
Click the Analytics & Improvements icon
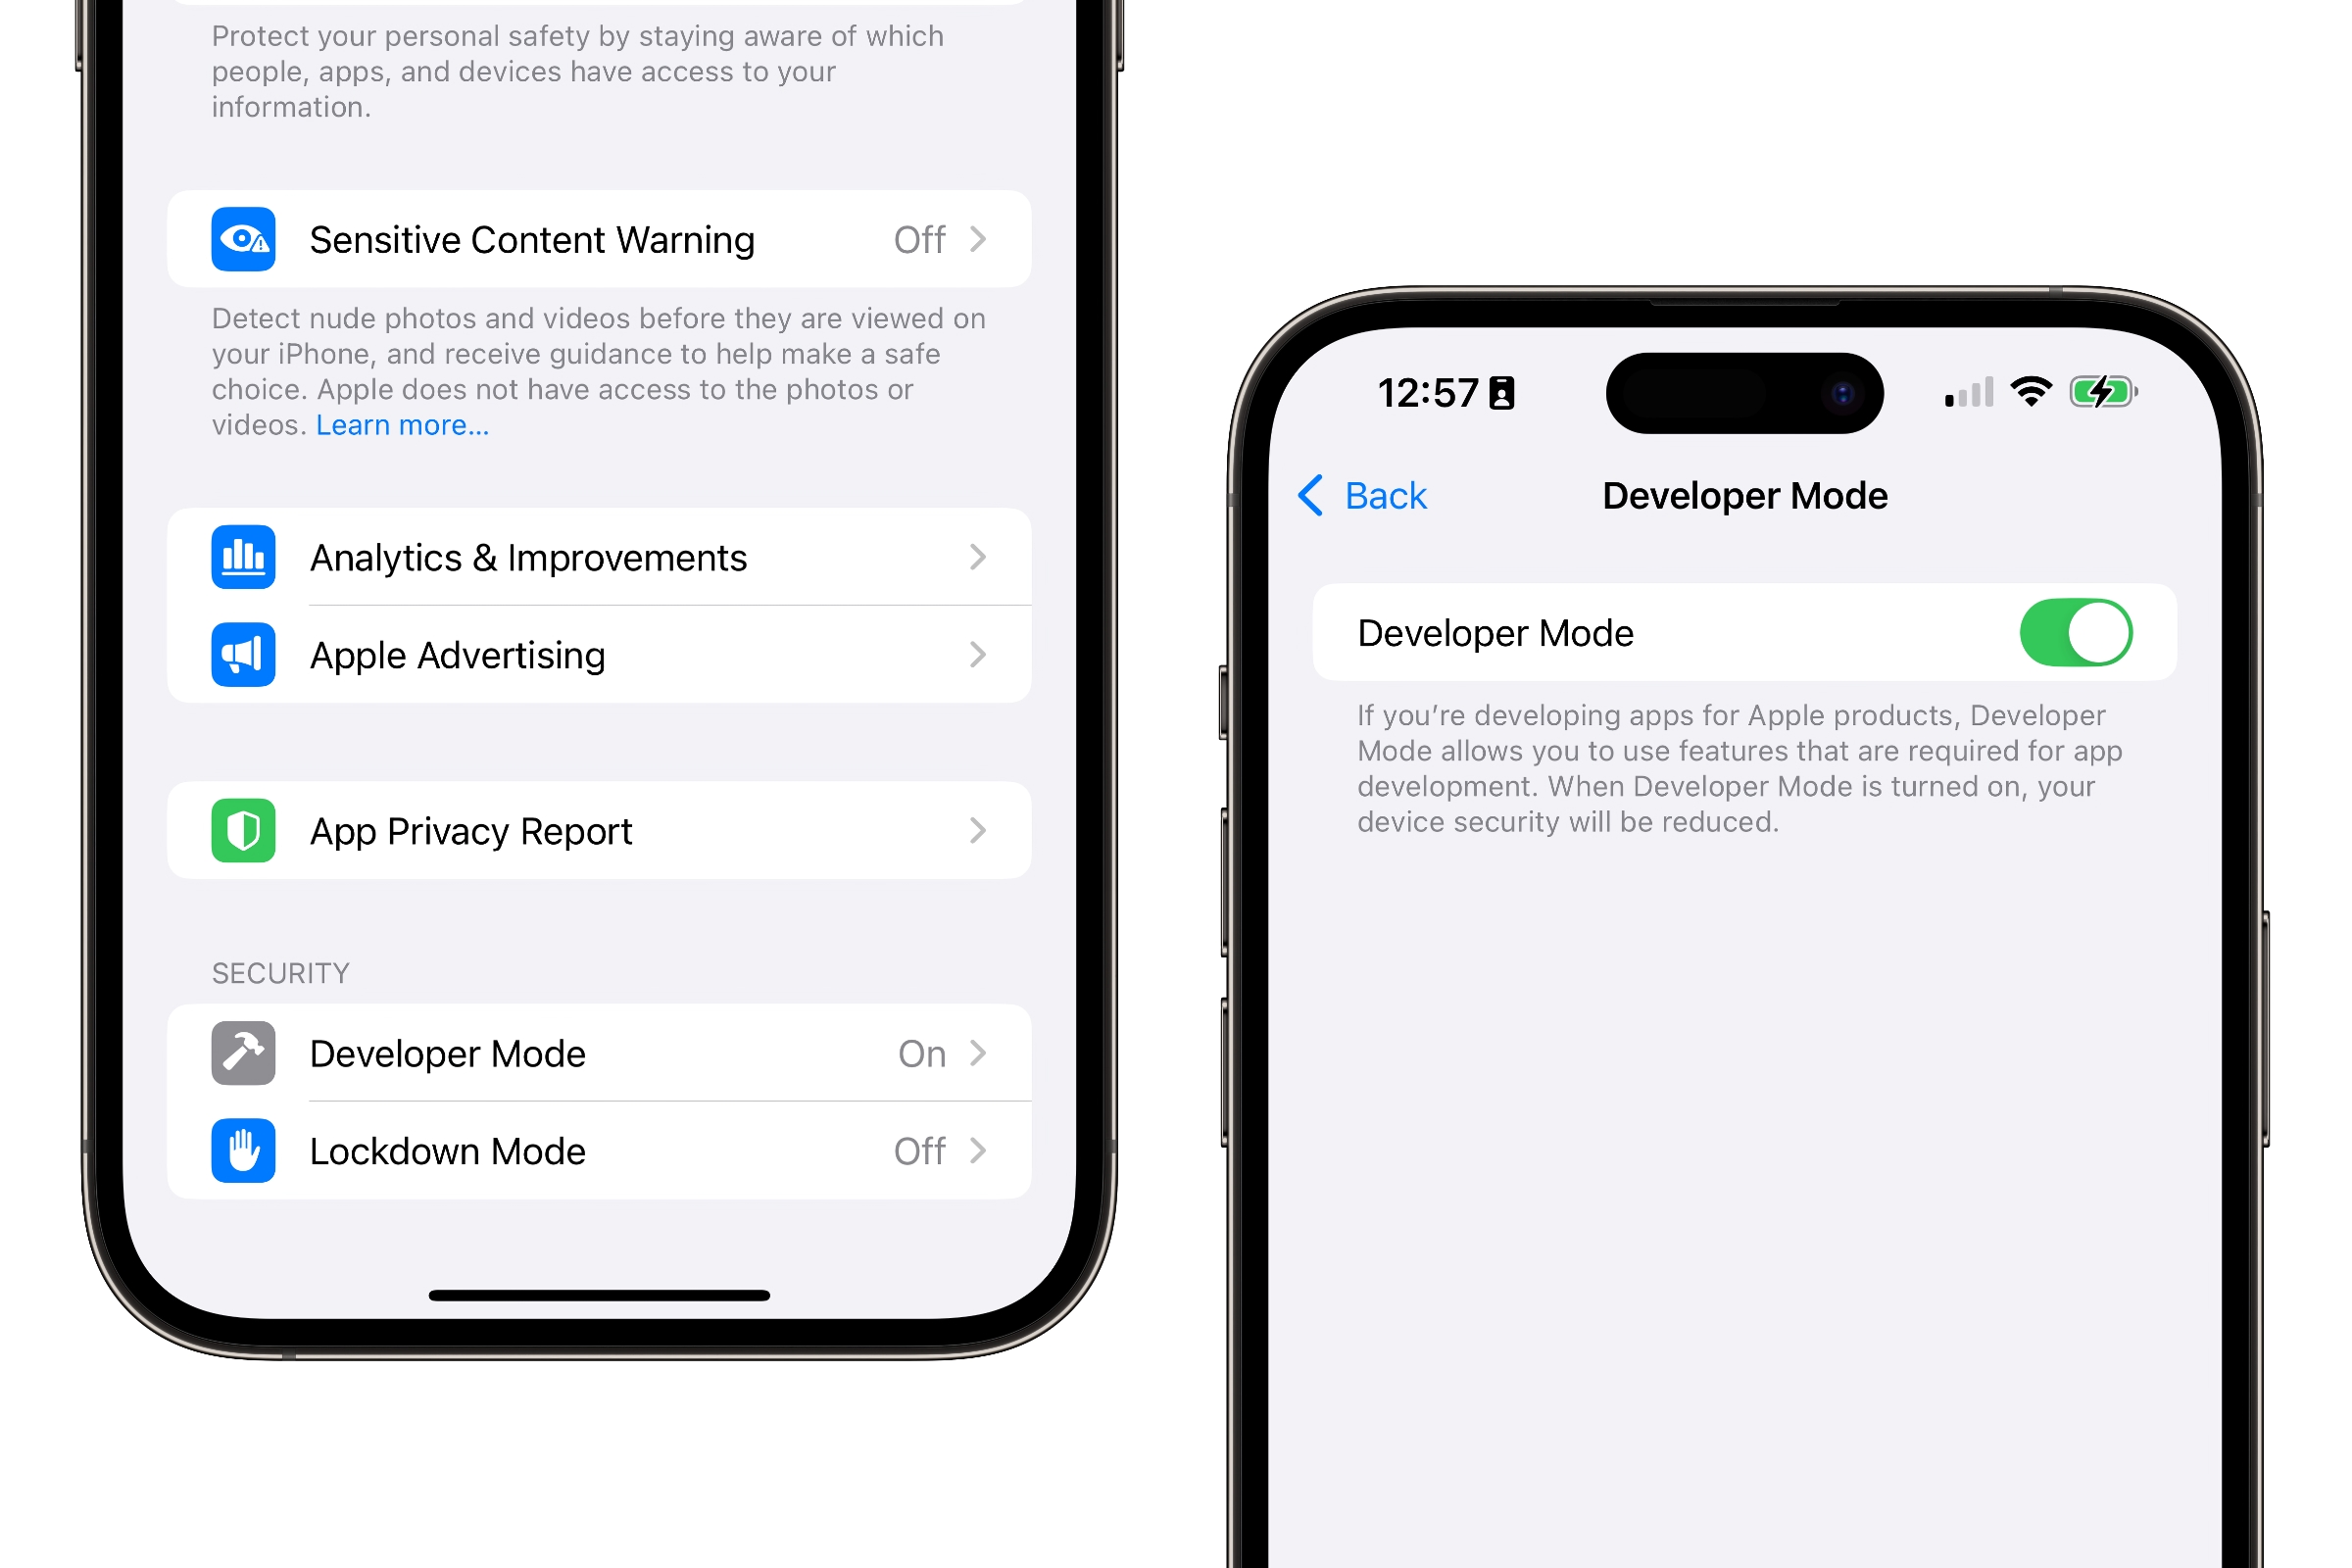(x=241, y=557)
